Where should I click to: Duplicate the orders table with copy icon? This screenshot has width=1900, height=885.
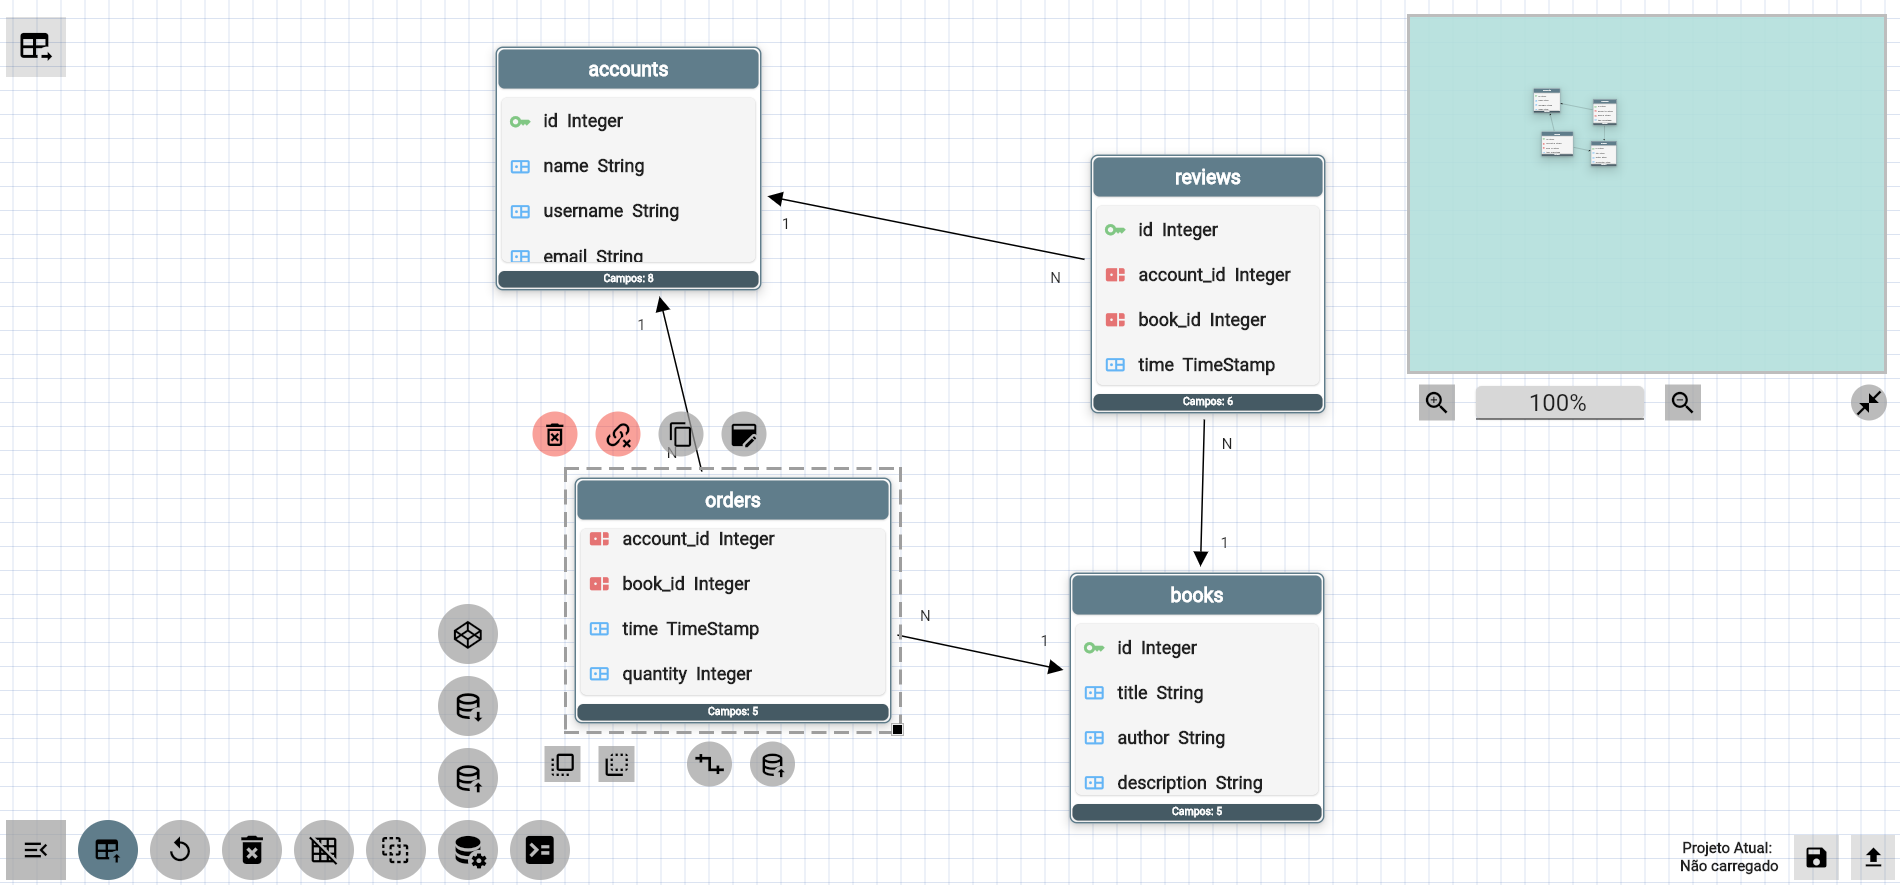coord(681,435)
